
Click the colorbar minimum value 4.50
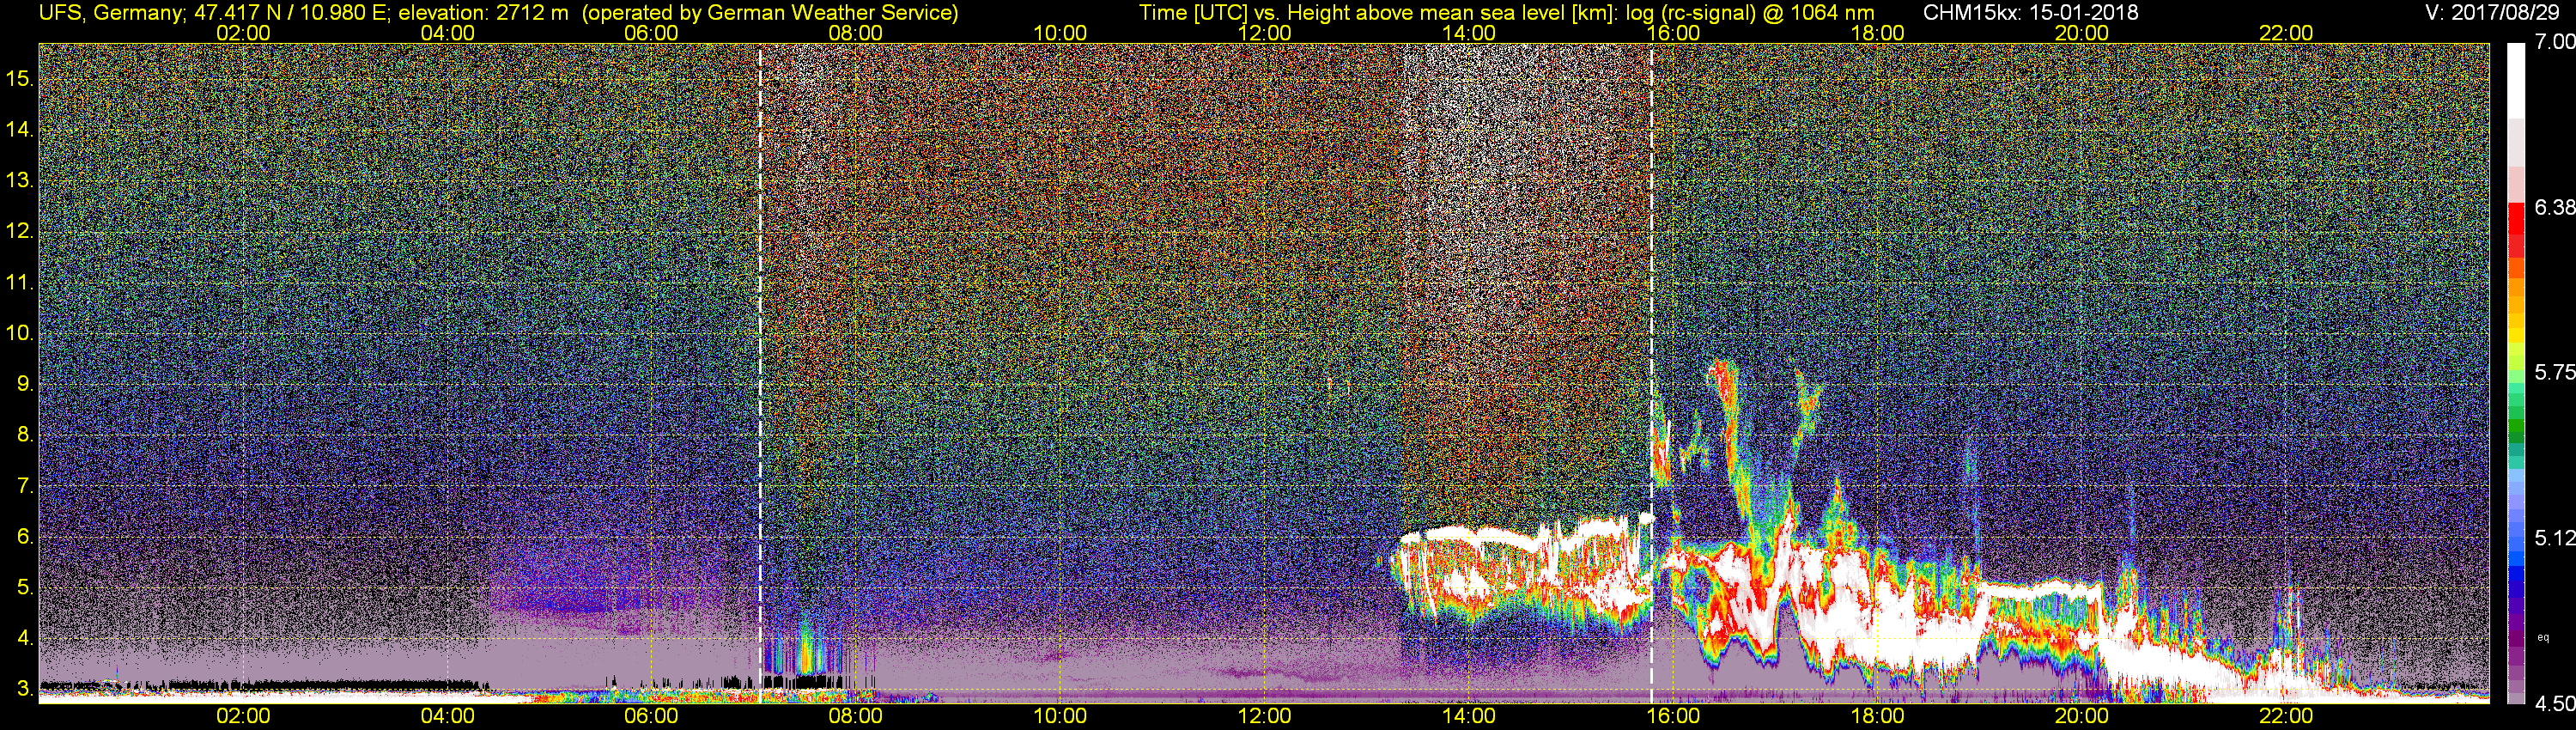click(2554, 703)
